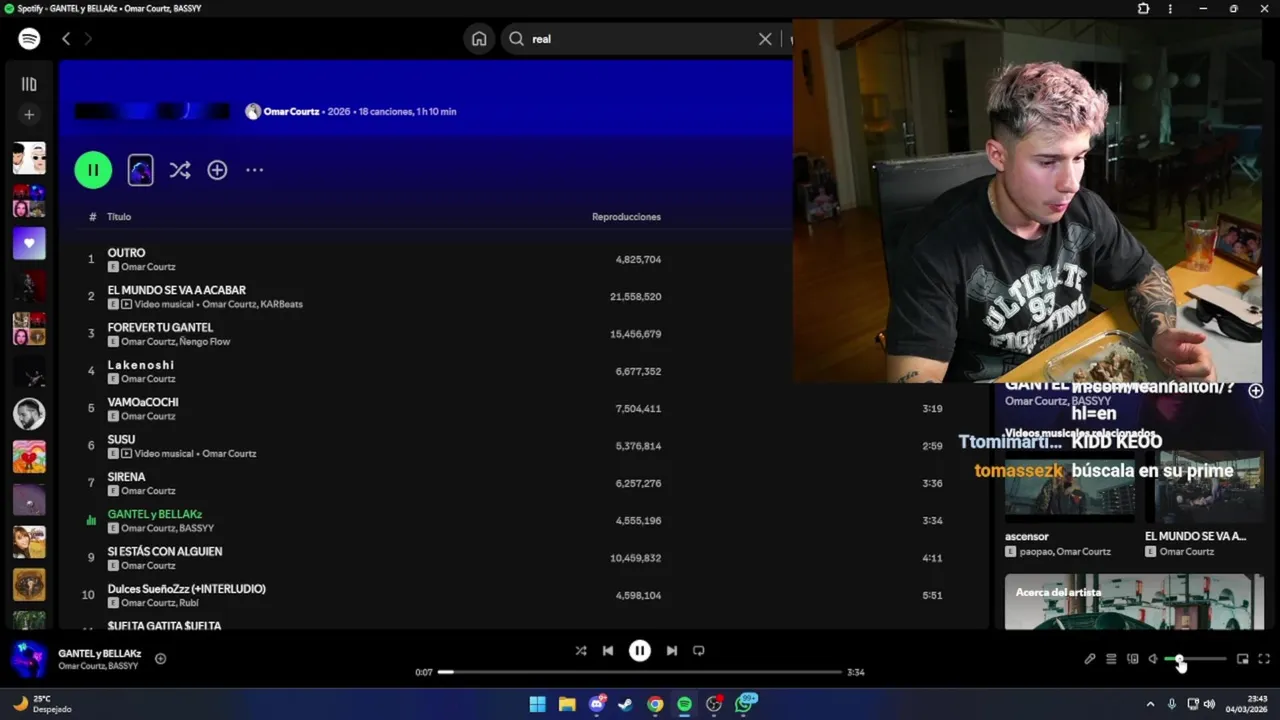Screen dimensions: 1280x720
Task: Open the mini player icon
Action: [1242, 659]
